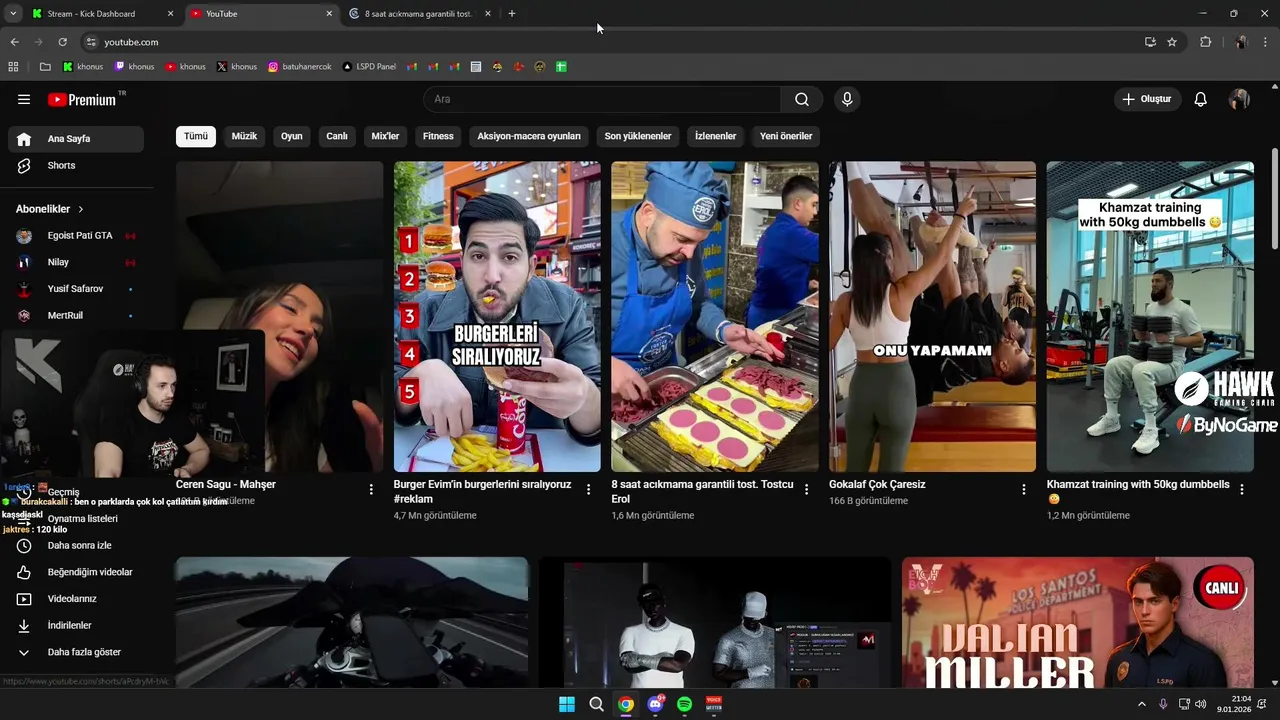1280x720 pixels.
Task: Play the Tostcu Erol tost short
Action: coord(715,317)
